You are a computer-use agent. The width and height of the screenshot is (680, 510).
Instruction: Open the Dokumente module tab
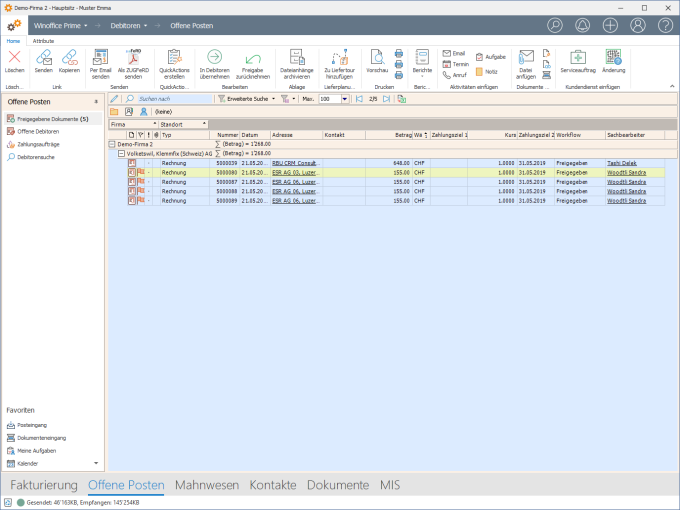pyautogui.click(x=338, y=485)
